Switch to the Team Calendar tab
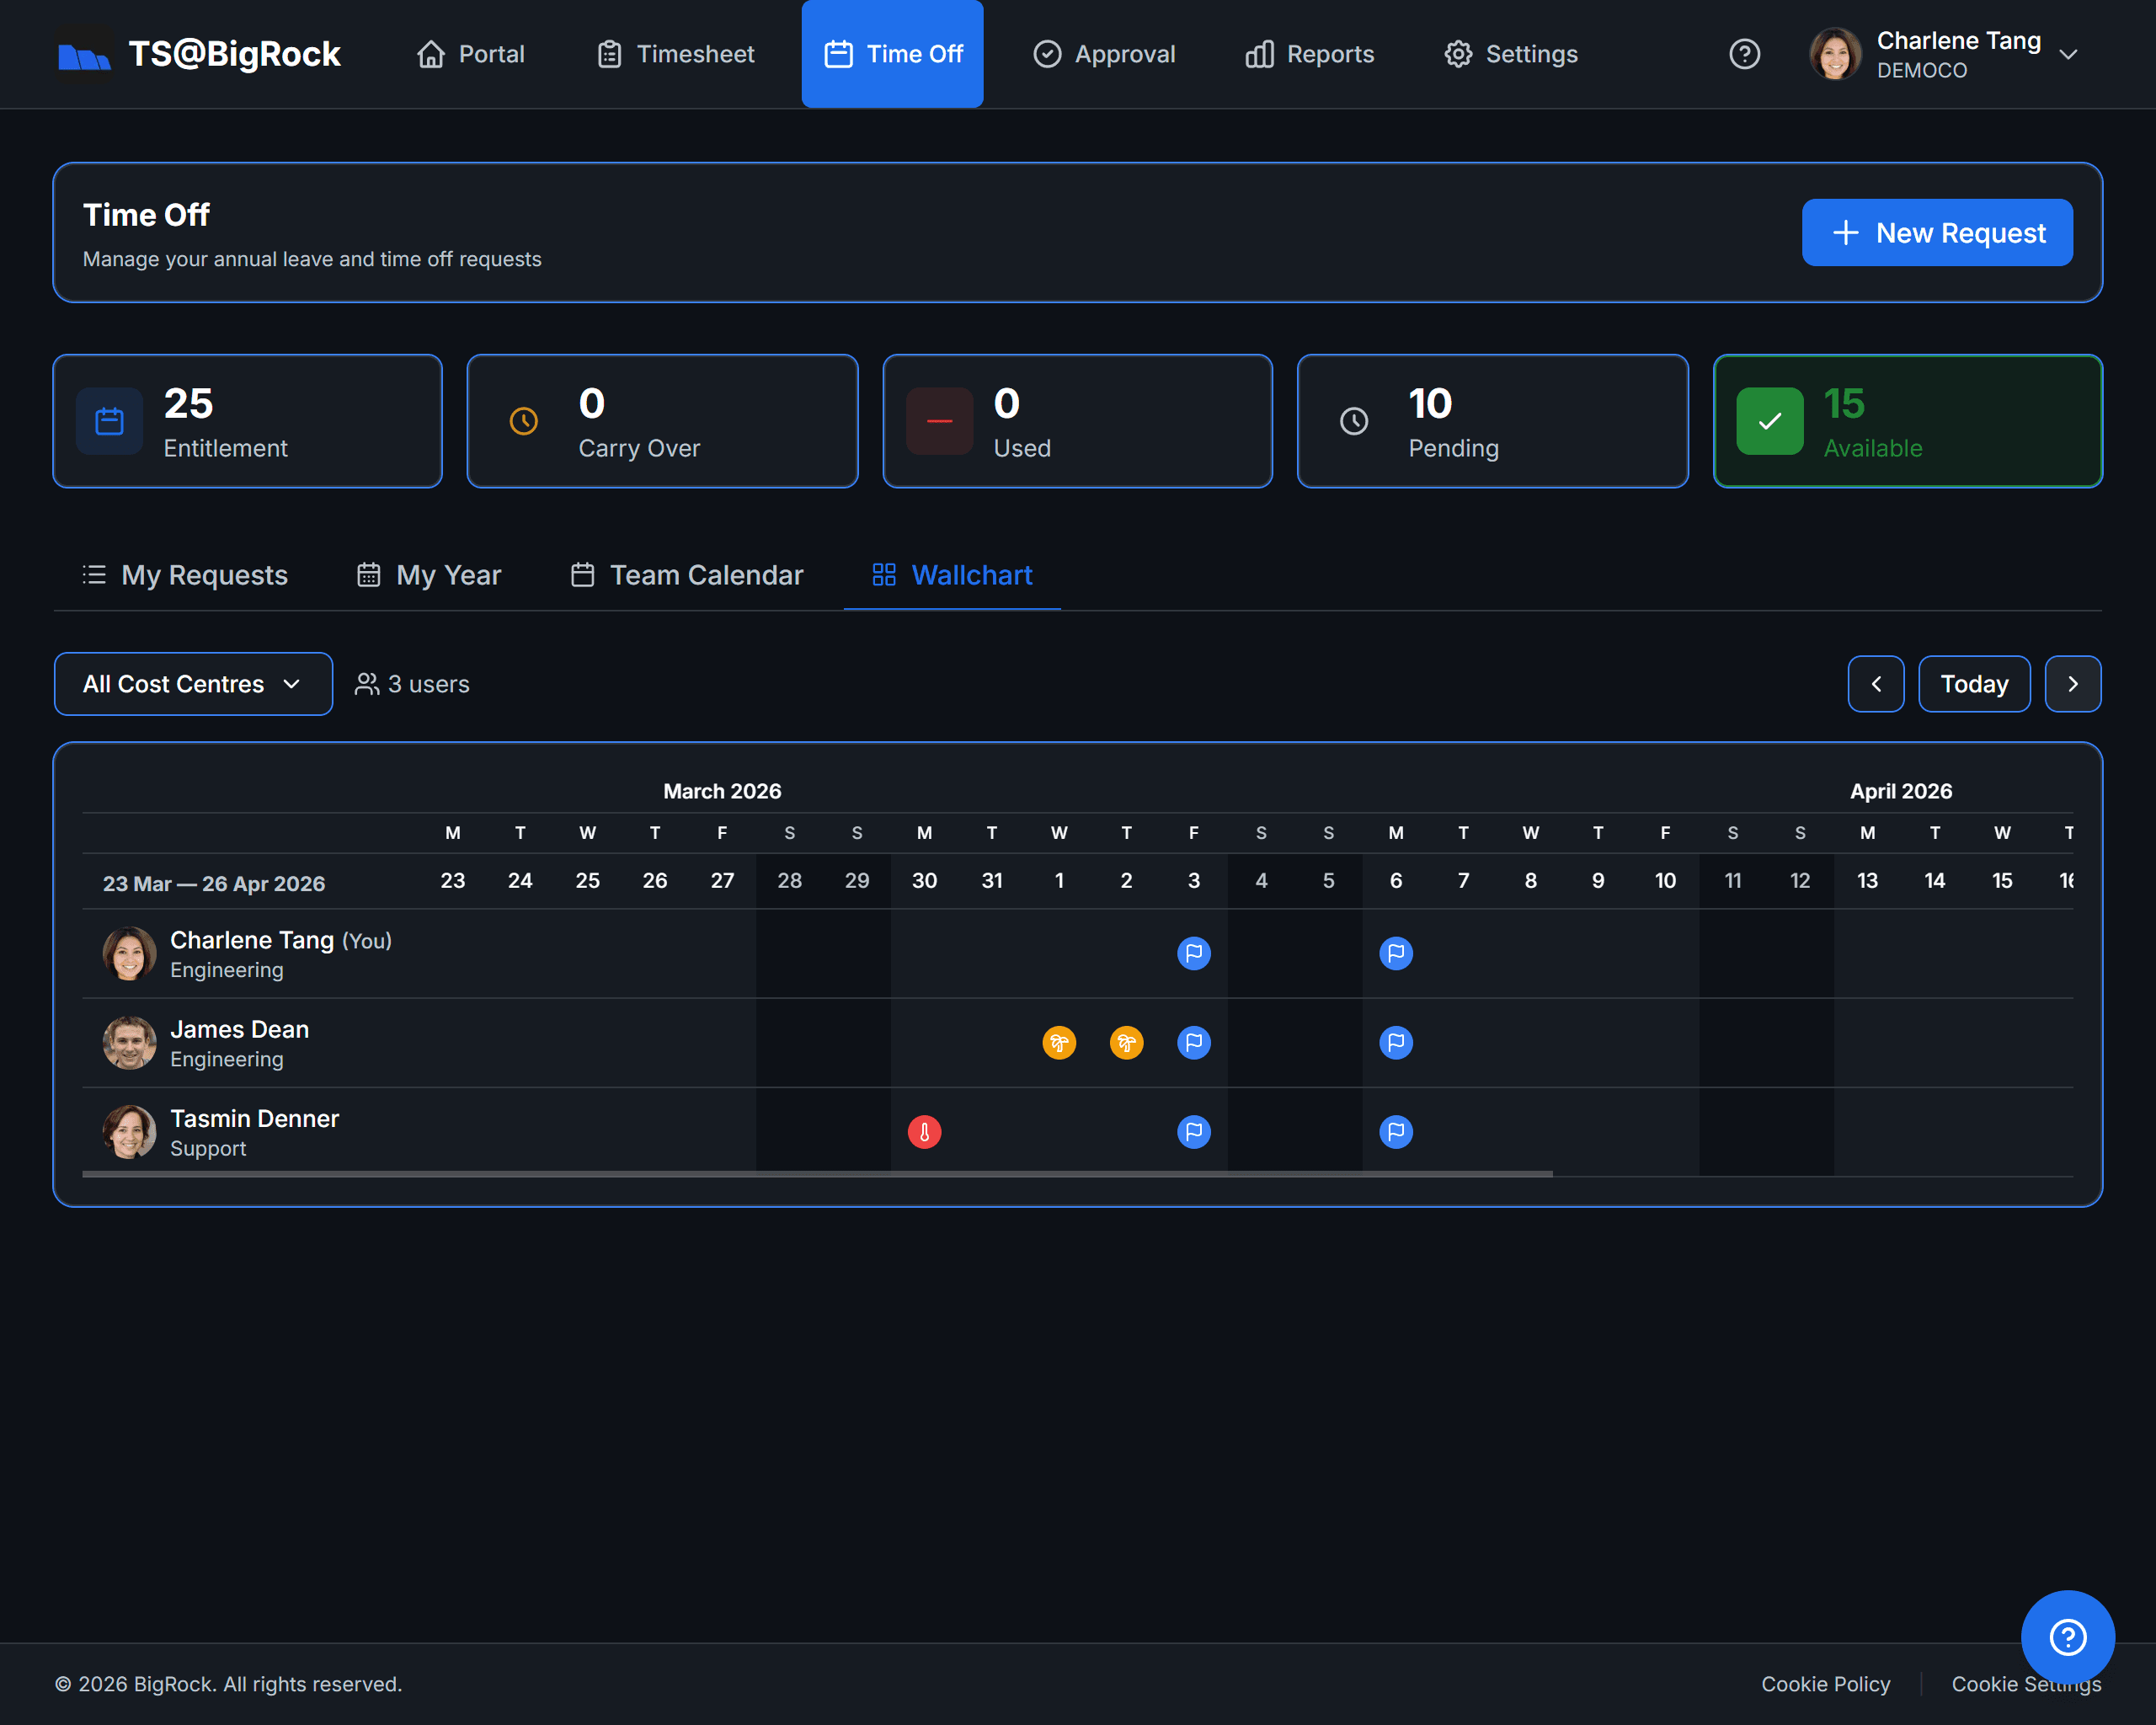This screenshot has height=1725, width=2156. (687, 575)
